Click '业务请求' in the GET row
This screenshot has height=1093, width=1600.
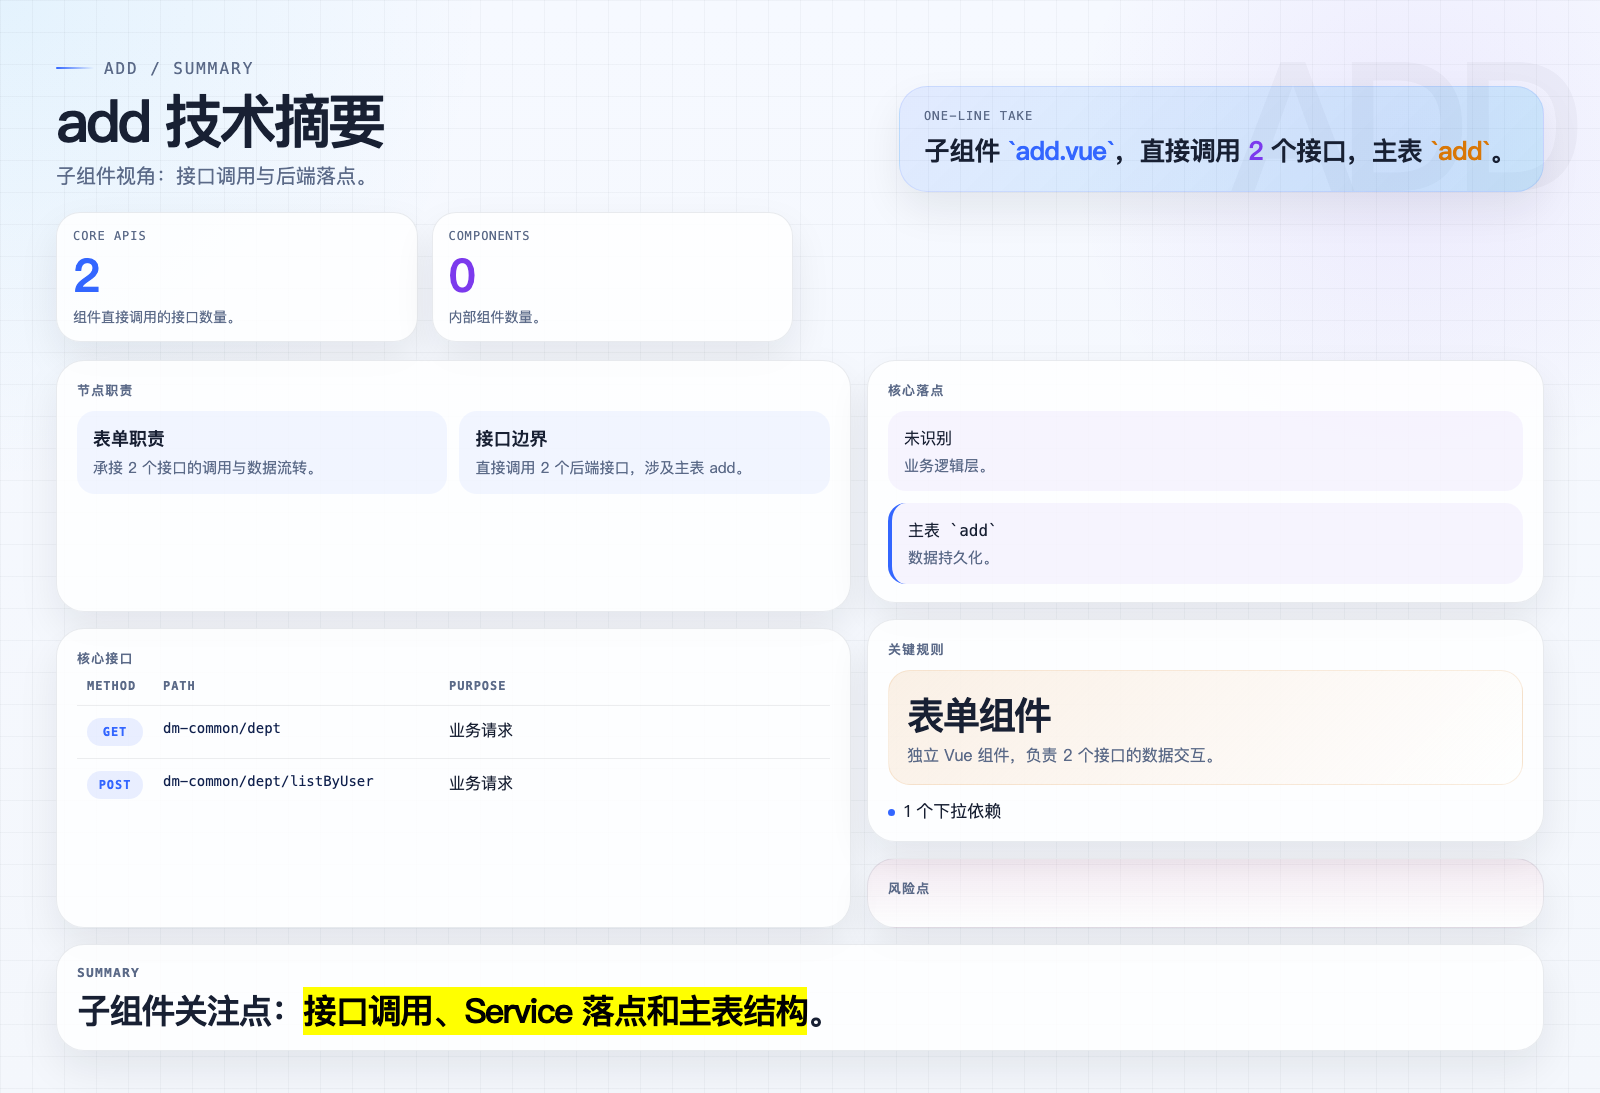pos(481,730)
